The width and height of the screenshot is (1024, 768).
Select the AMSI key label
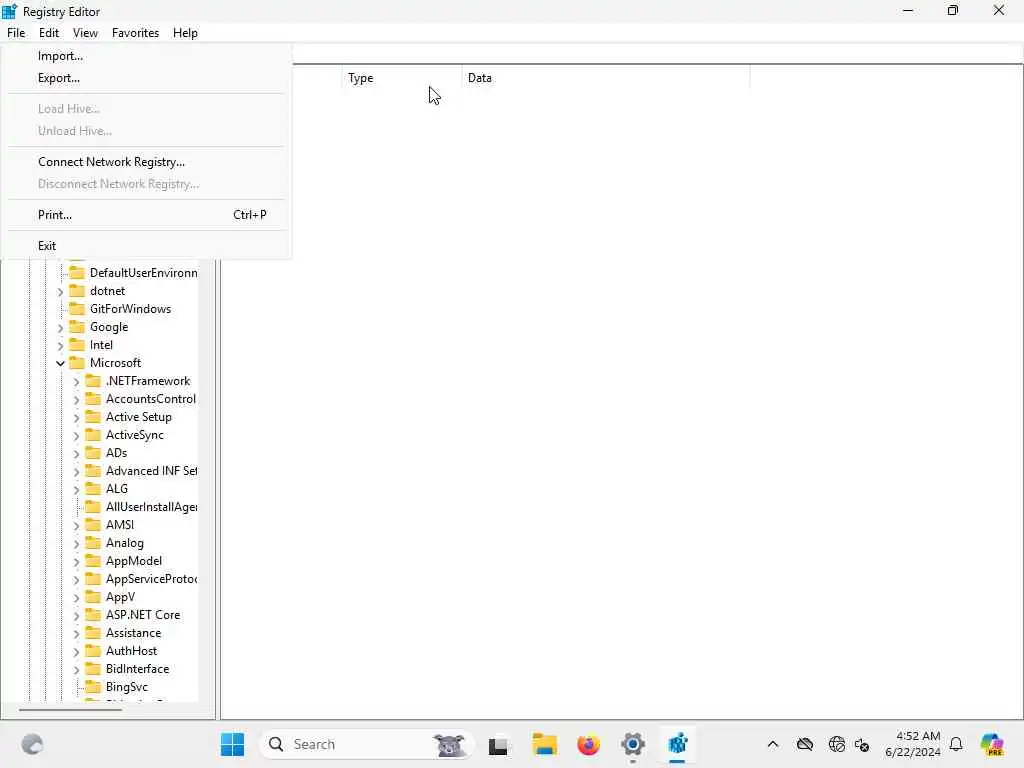[120, 525]
